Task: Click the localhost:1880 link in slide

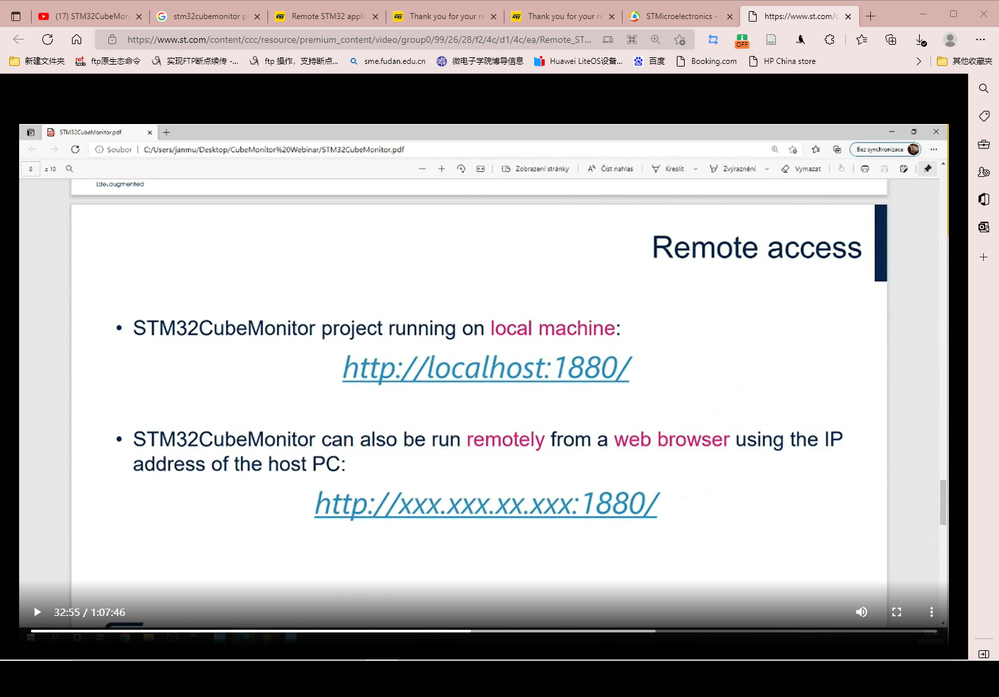Action: [x=487, y=368]
